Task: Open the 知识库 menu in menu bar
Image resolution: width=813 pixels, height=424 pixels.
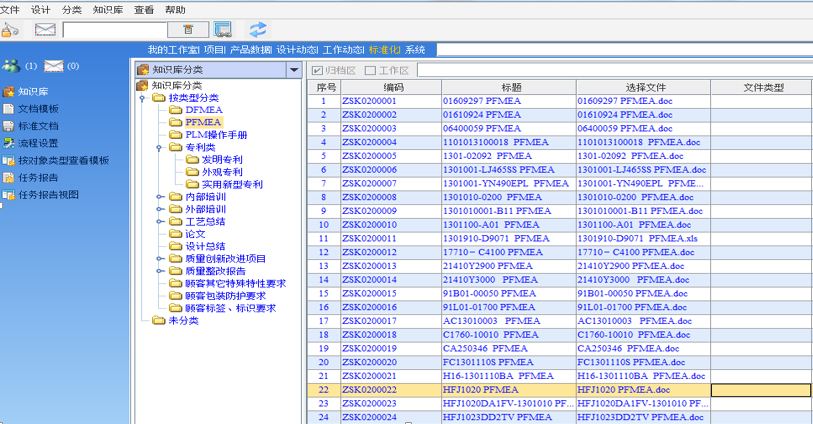Action: click(107, 9)
